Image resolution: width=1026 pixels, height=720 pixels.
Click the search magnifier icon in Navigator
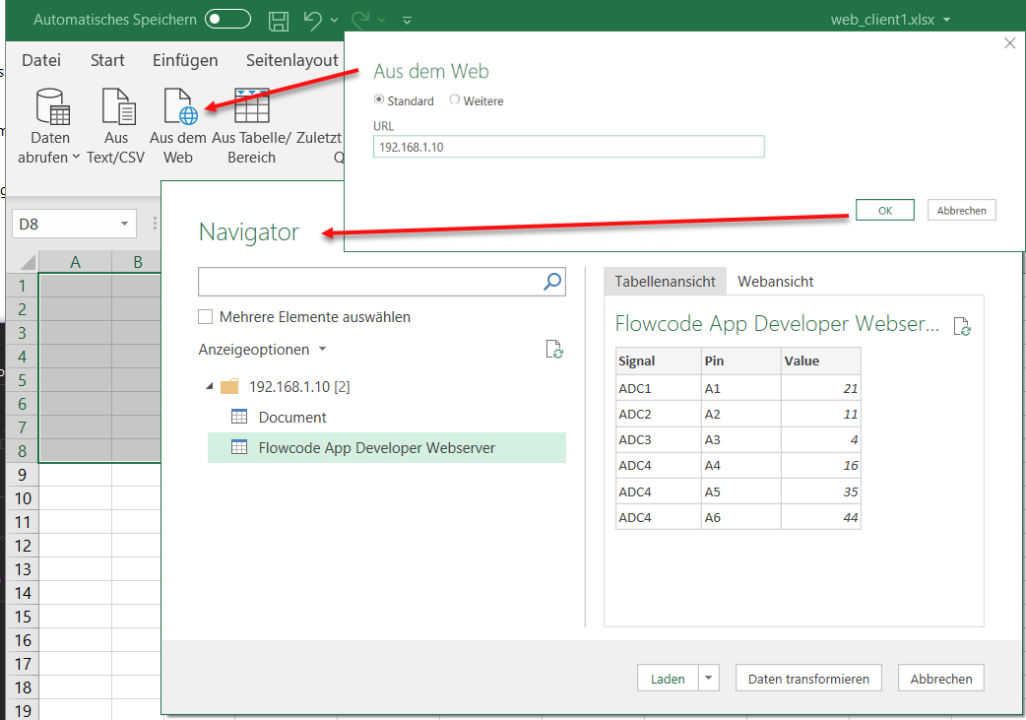click(x=552, y=282)
